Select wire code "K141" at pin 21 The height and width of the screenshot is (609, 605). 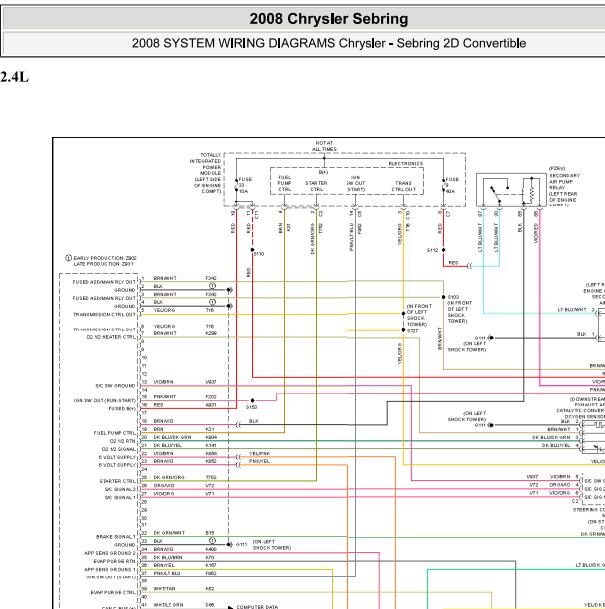(x=211, y=445)
